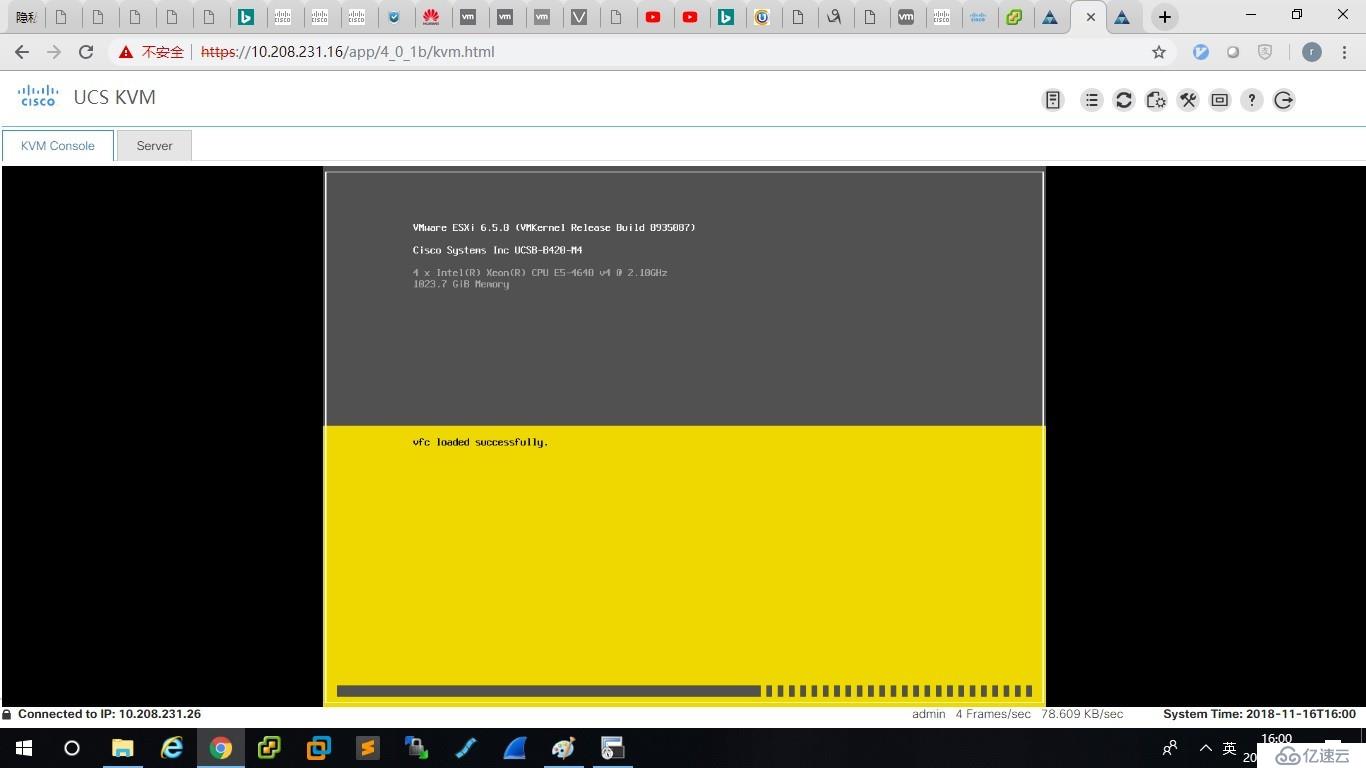Open the blue feather app on taskbar
The image size is (1366, 768).
[466, 748]
